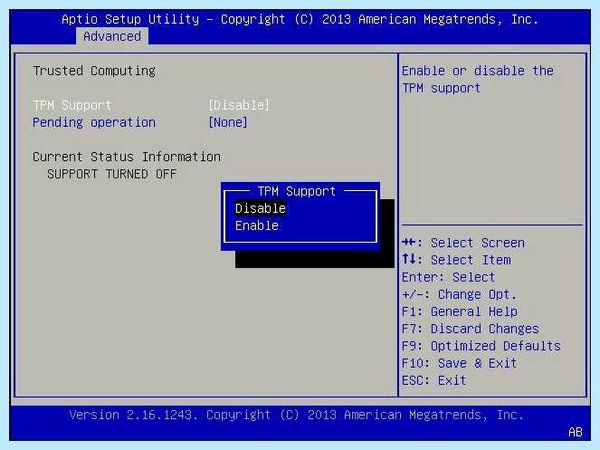
Task: Open the [None] value for Pending operation
Action: click(x=228, y=122)
